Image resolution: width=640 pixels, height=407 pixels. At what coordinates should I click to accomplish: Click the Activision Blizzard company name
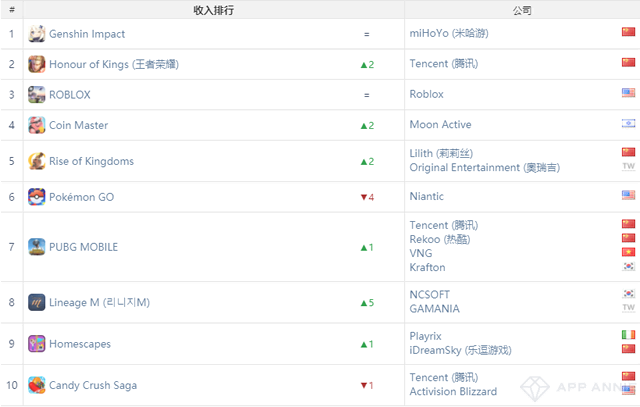click(x=453, y=392)
